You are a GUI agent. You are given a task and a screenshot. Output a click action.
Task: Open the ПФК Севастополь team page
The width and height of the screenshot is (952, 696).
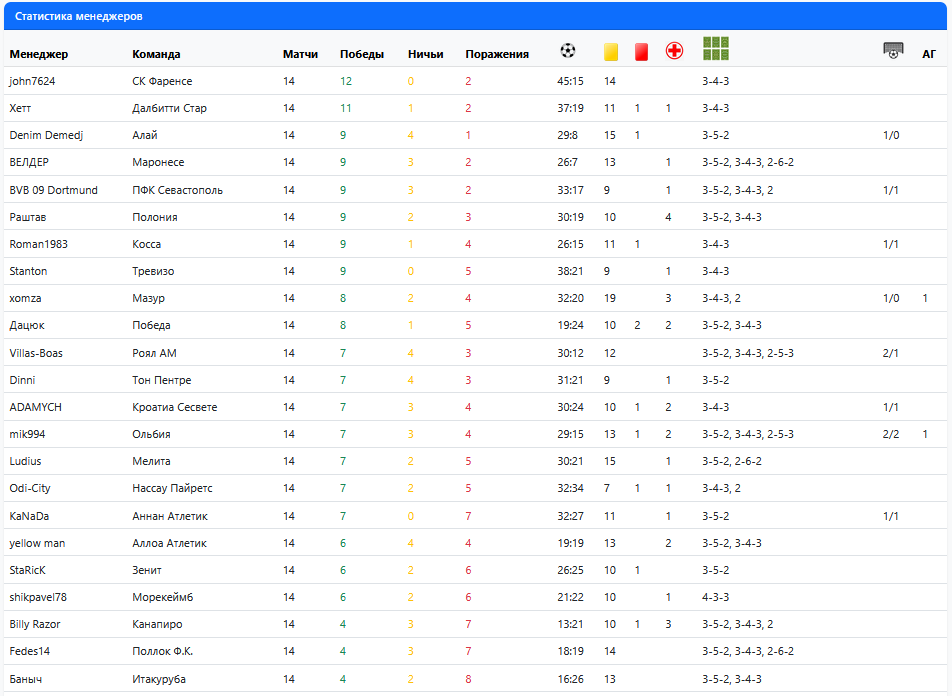(177, 190)
